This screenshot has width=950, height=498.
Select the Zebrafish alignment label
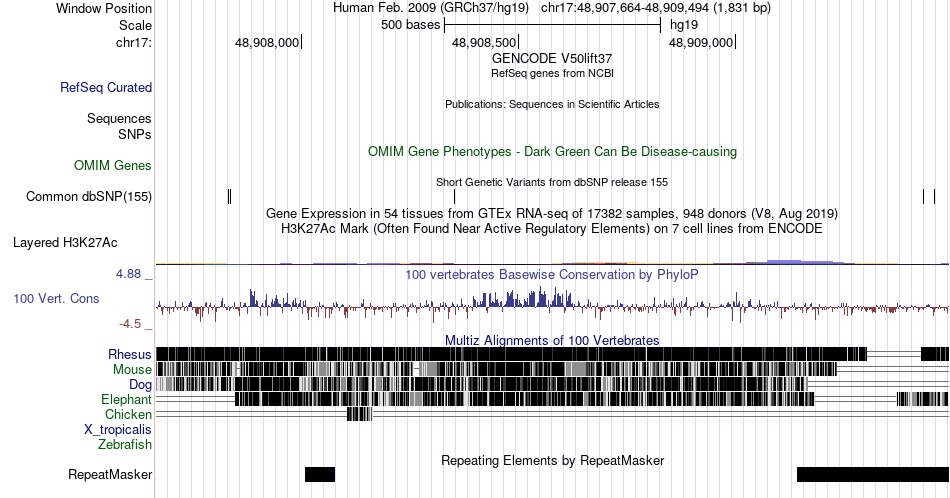[125, 444]
